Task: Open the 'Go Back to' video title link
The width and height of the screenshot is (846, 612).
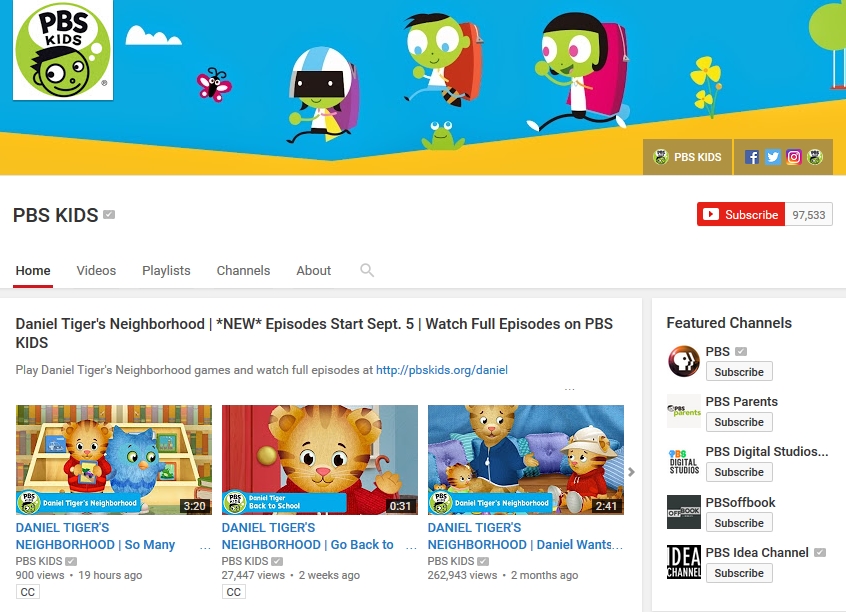Action: point(308,536)
